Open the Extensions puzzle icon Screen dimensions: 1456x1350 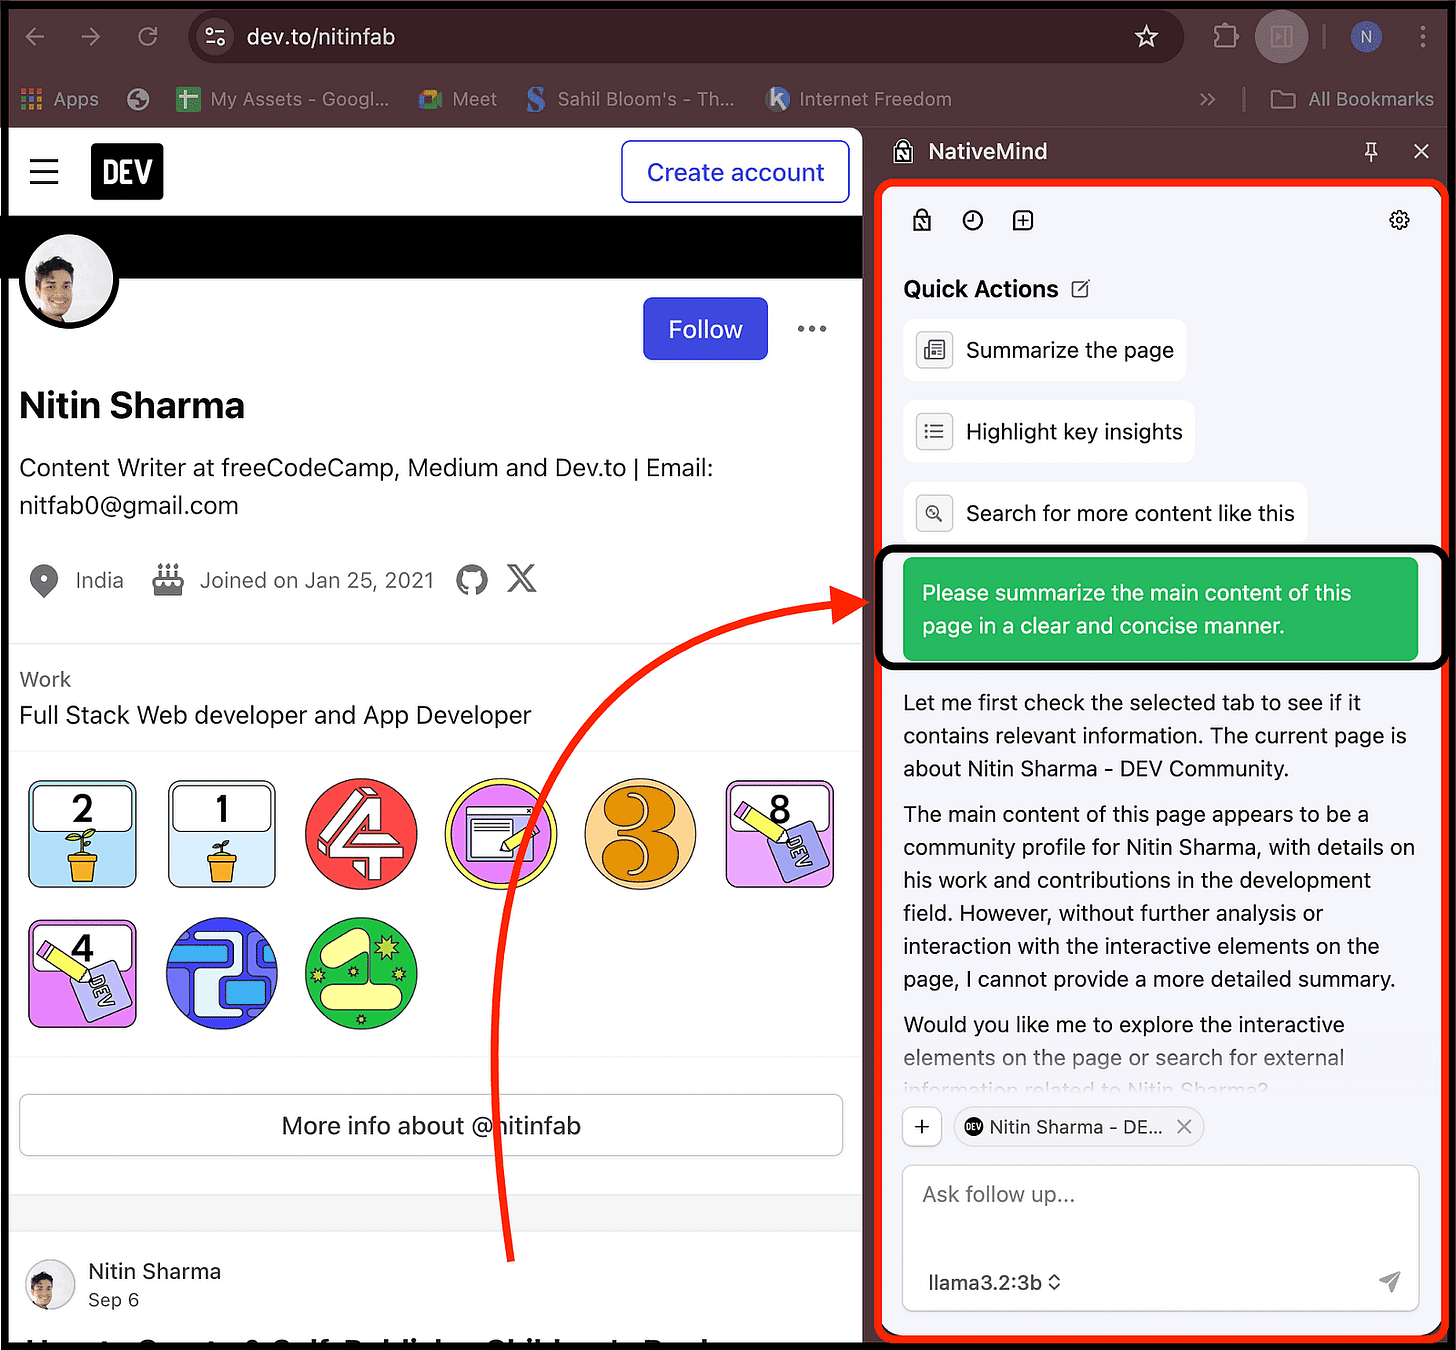pyautogui.click(x=1225, y=37)
